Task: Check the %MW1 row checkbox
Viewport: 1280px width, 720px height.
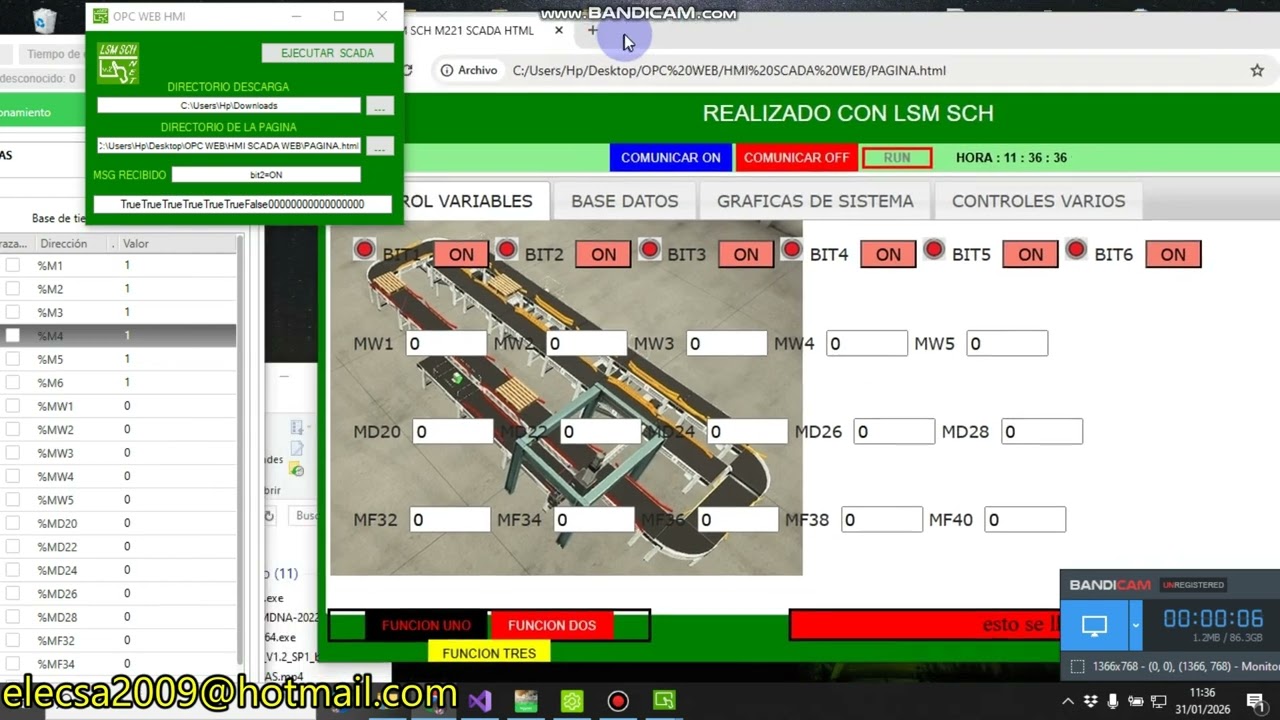Action: (13, 406)
